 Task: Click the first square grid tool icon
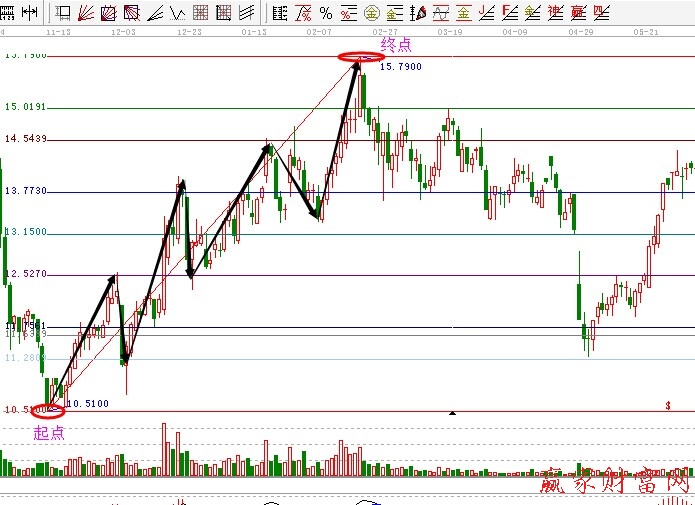(201, 13)
